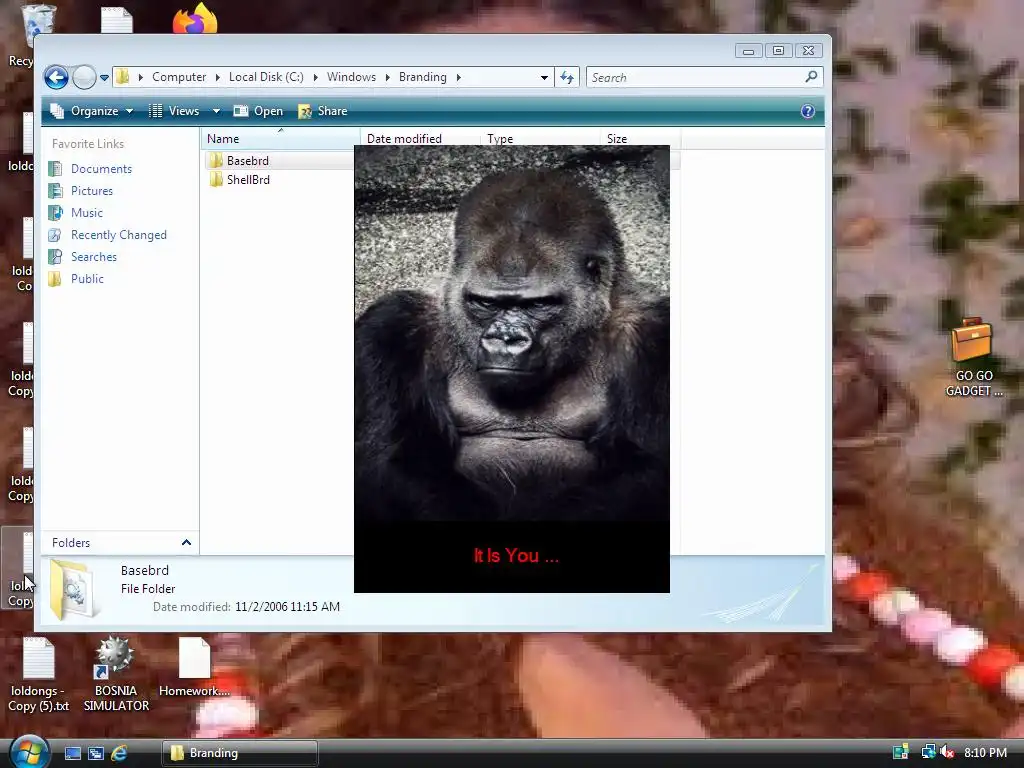Image resolution: width=1024 pixels, height=768 pixels.
Task: Minimize the Branding explorer window
Action: coord(748,51)
